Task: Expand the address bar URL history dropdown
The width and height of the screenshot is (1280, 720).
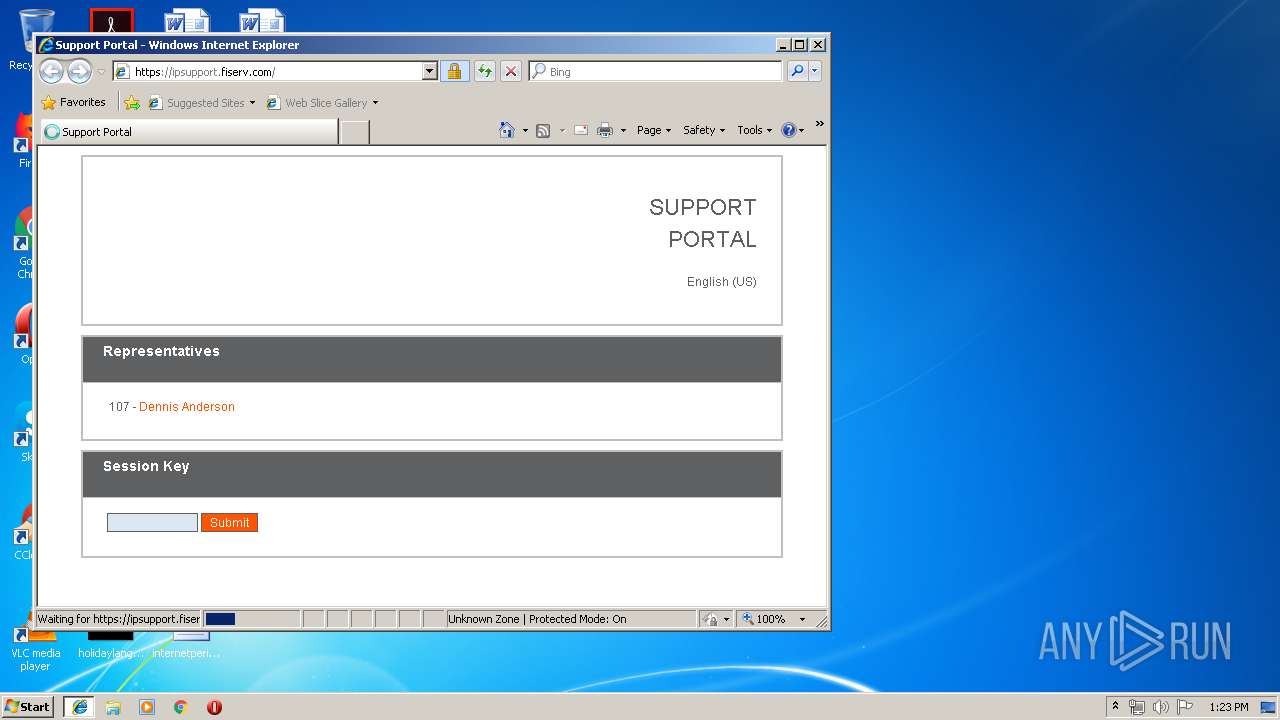Action: tap(430, 72)
